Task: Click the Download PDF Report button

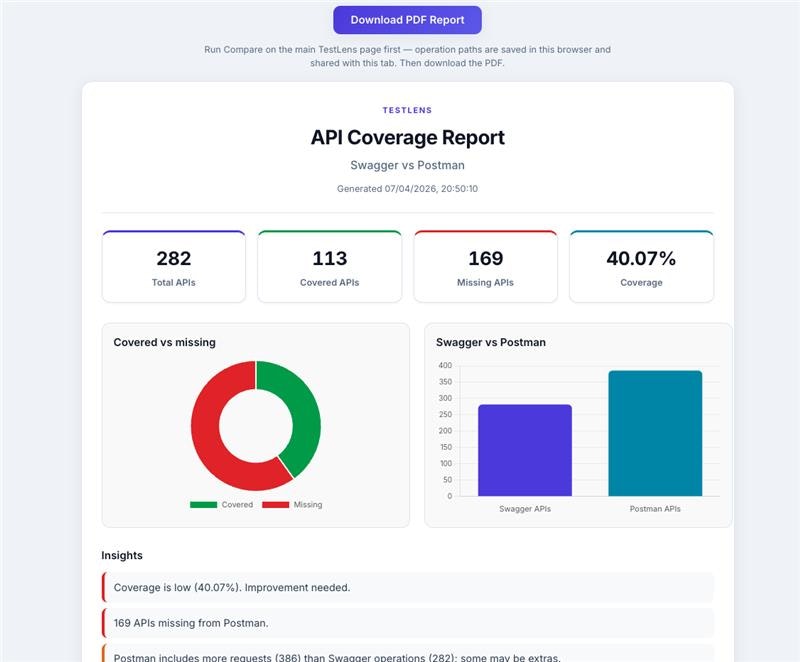Action: 407,20
